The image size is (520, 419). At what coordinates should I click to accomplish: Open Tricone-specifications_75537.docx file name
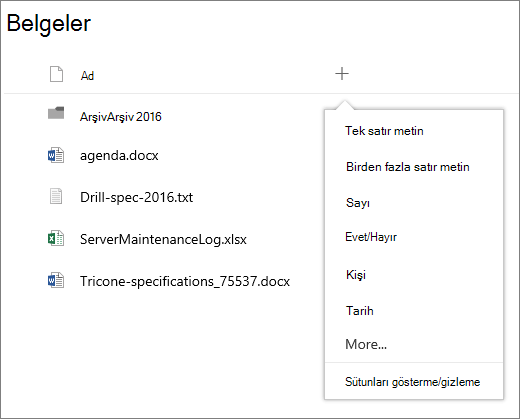[185, 281]
